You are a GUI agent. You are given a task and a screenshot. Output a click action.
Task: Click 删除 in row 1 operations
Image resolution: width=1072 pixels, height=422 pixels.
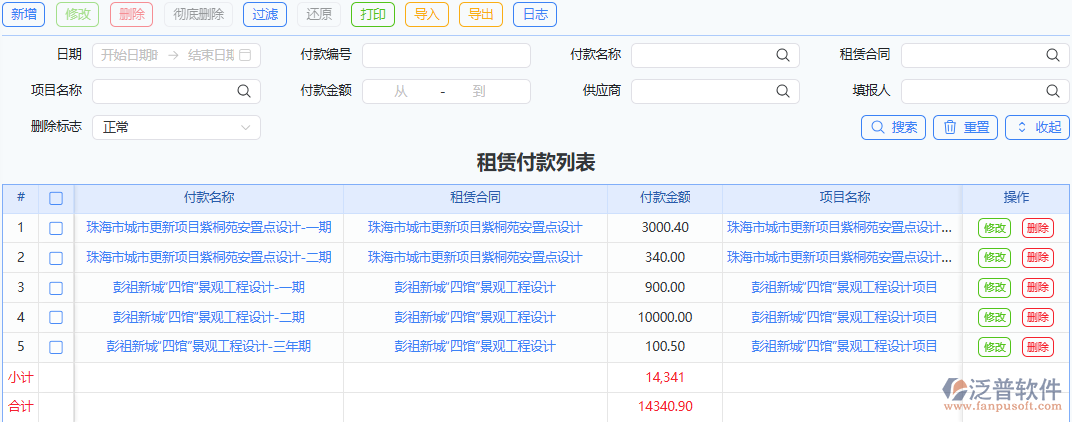(x=1038, y=228)
